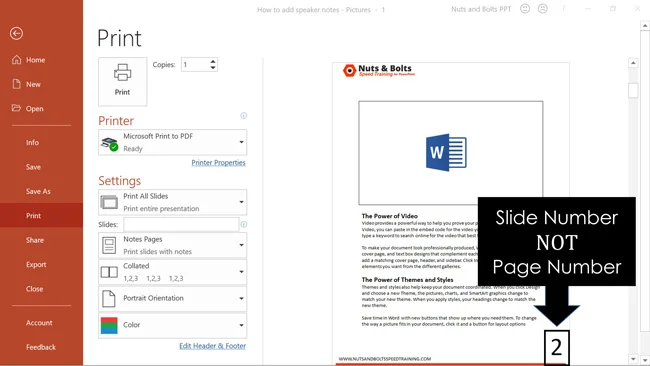Screen dimensions: 650x366
Task: Click 'The Power of Video' heading in preview
Action: click(390, 216)
